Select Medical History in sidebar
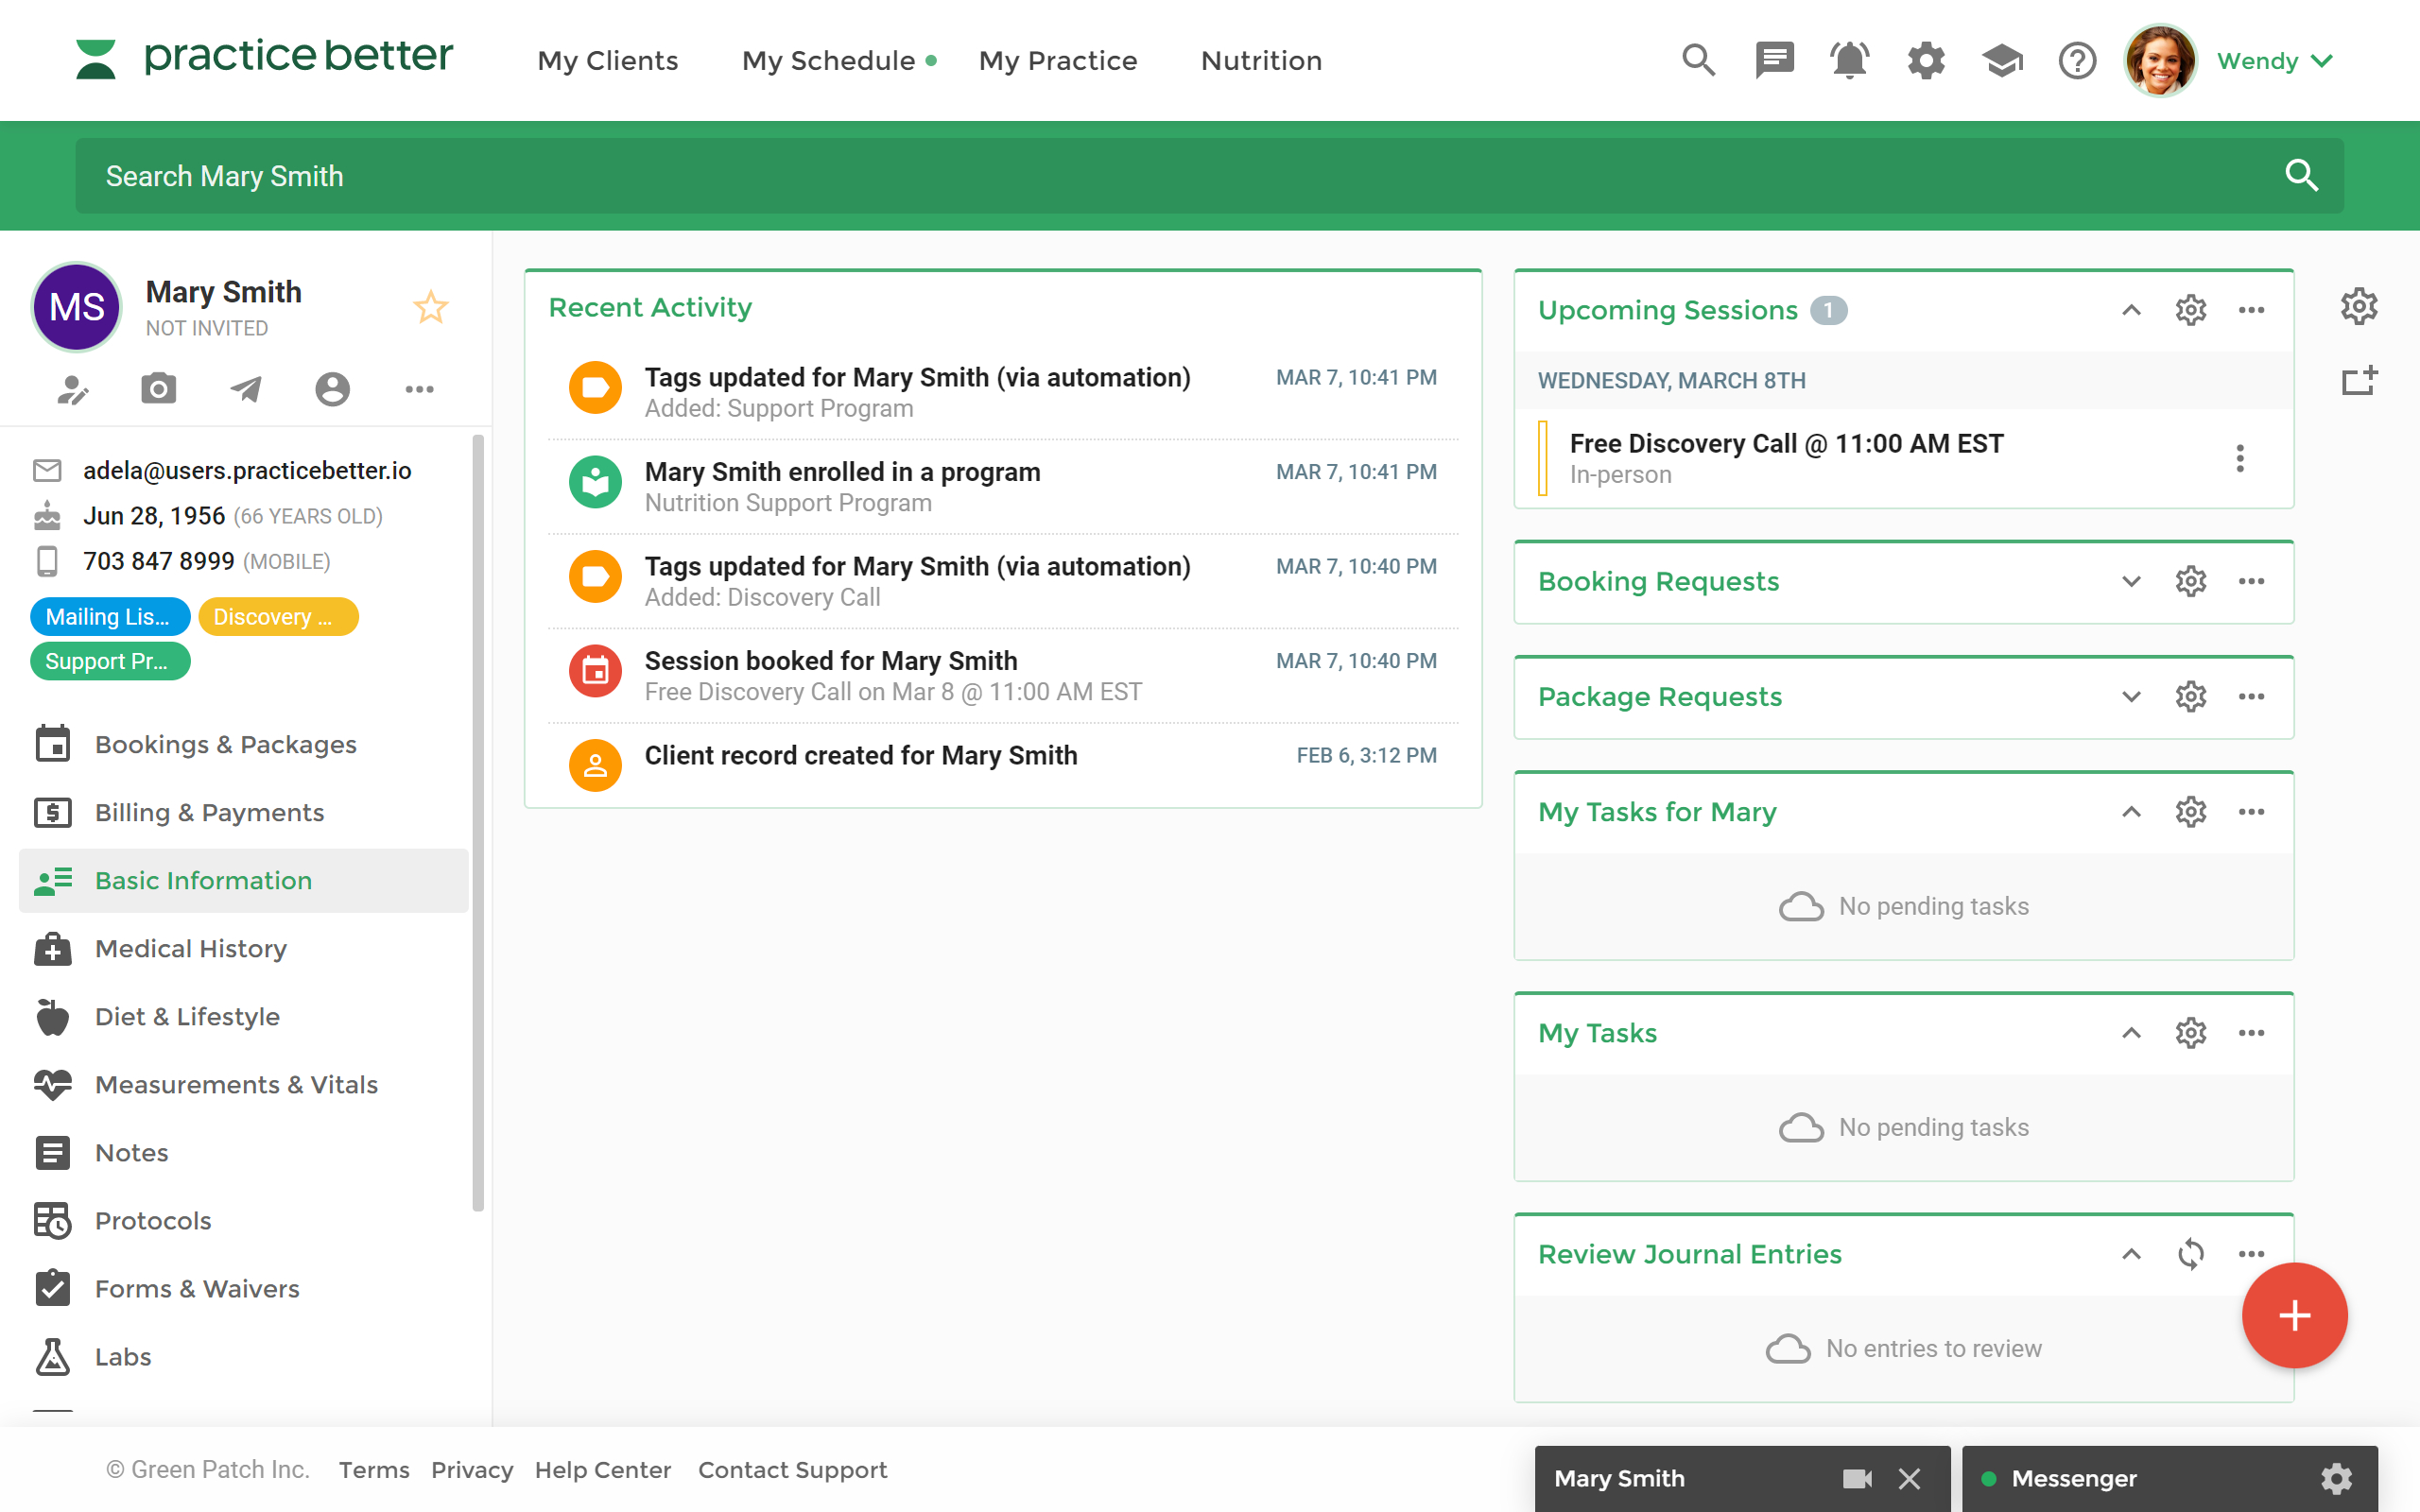The image size is (2420, 1512). (x=191, y=948)
